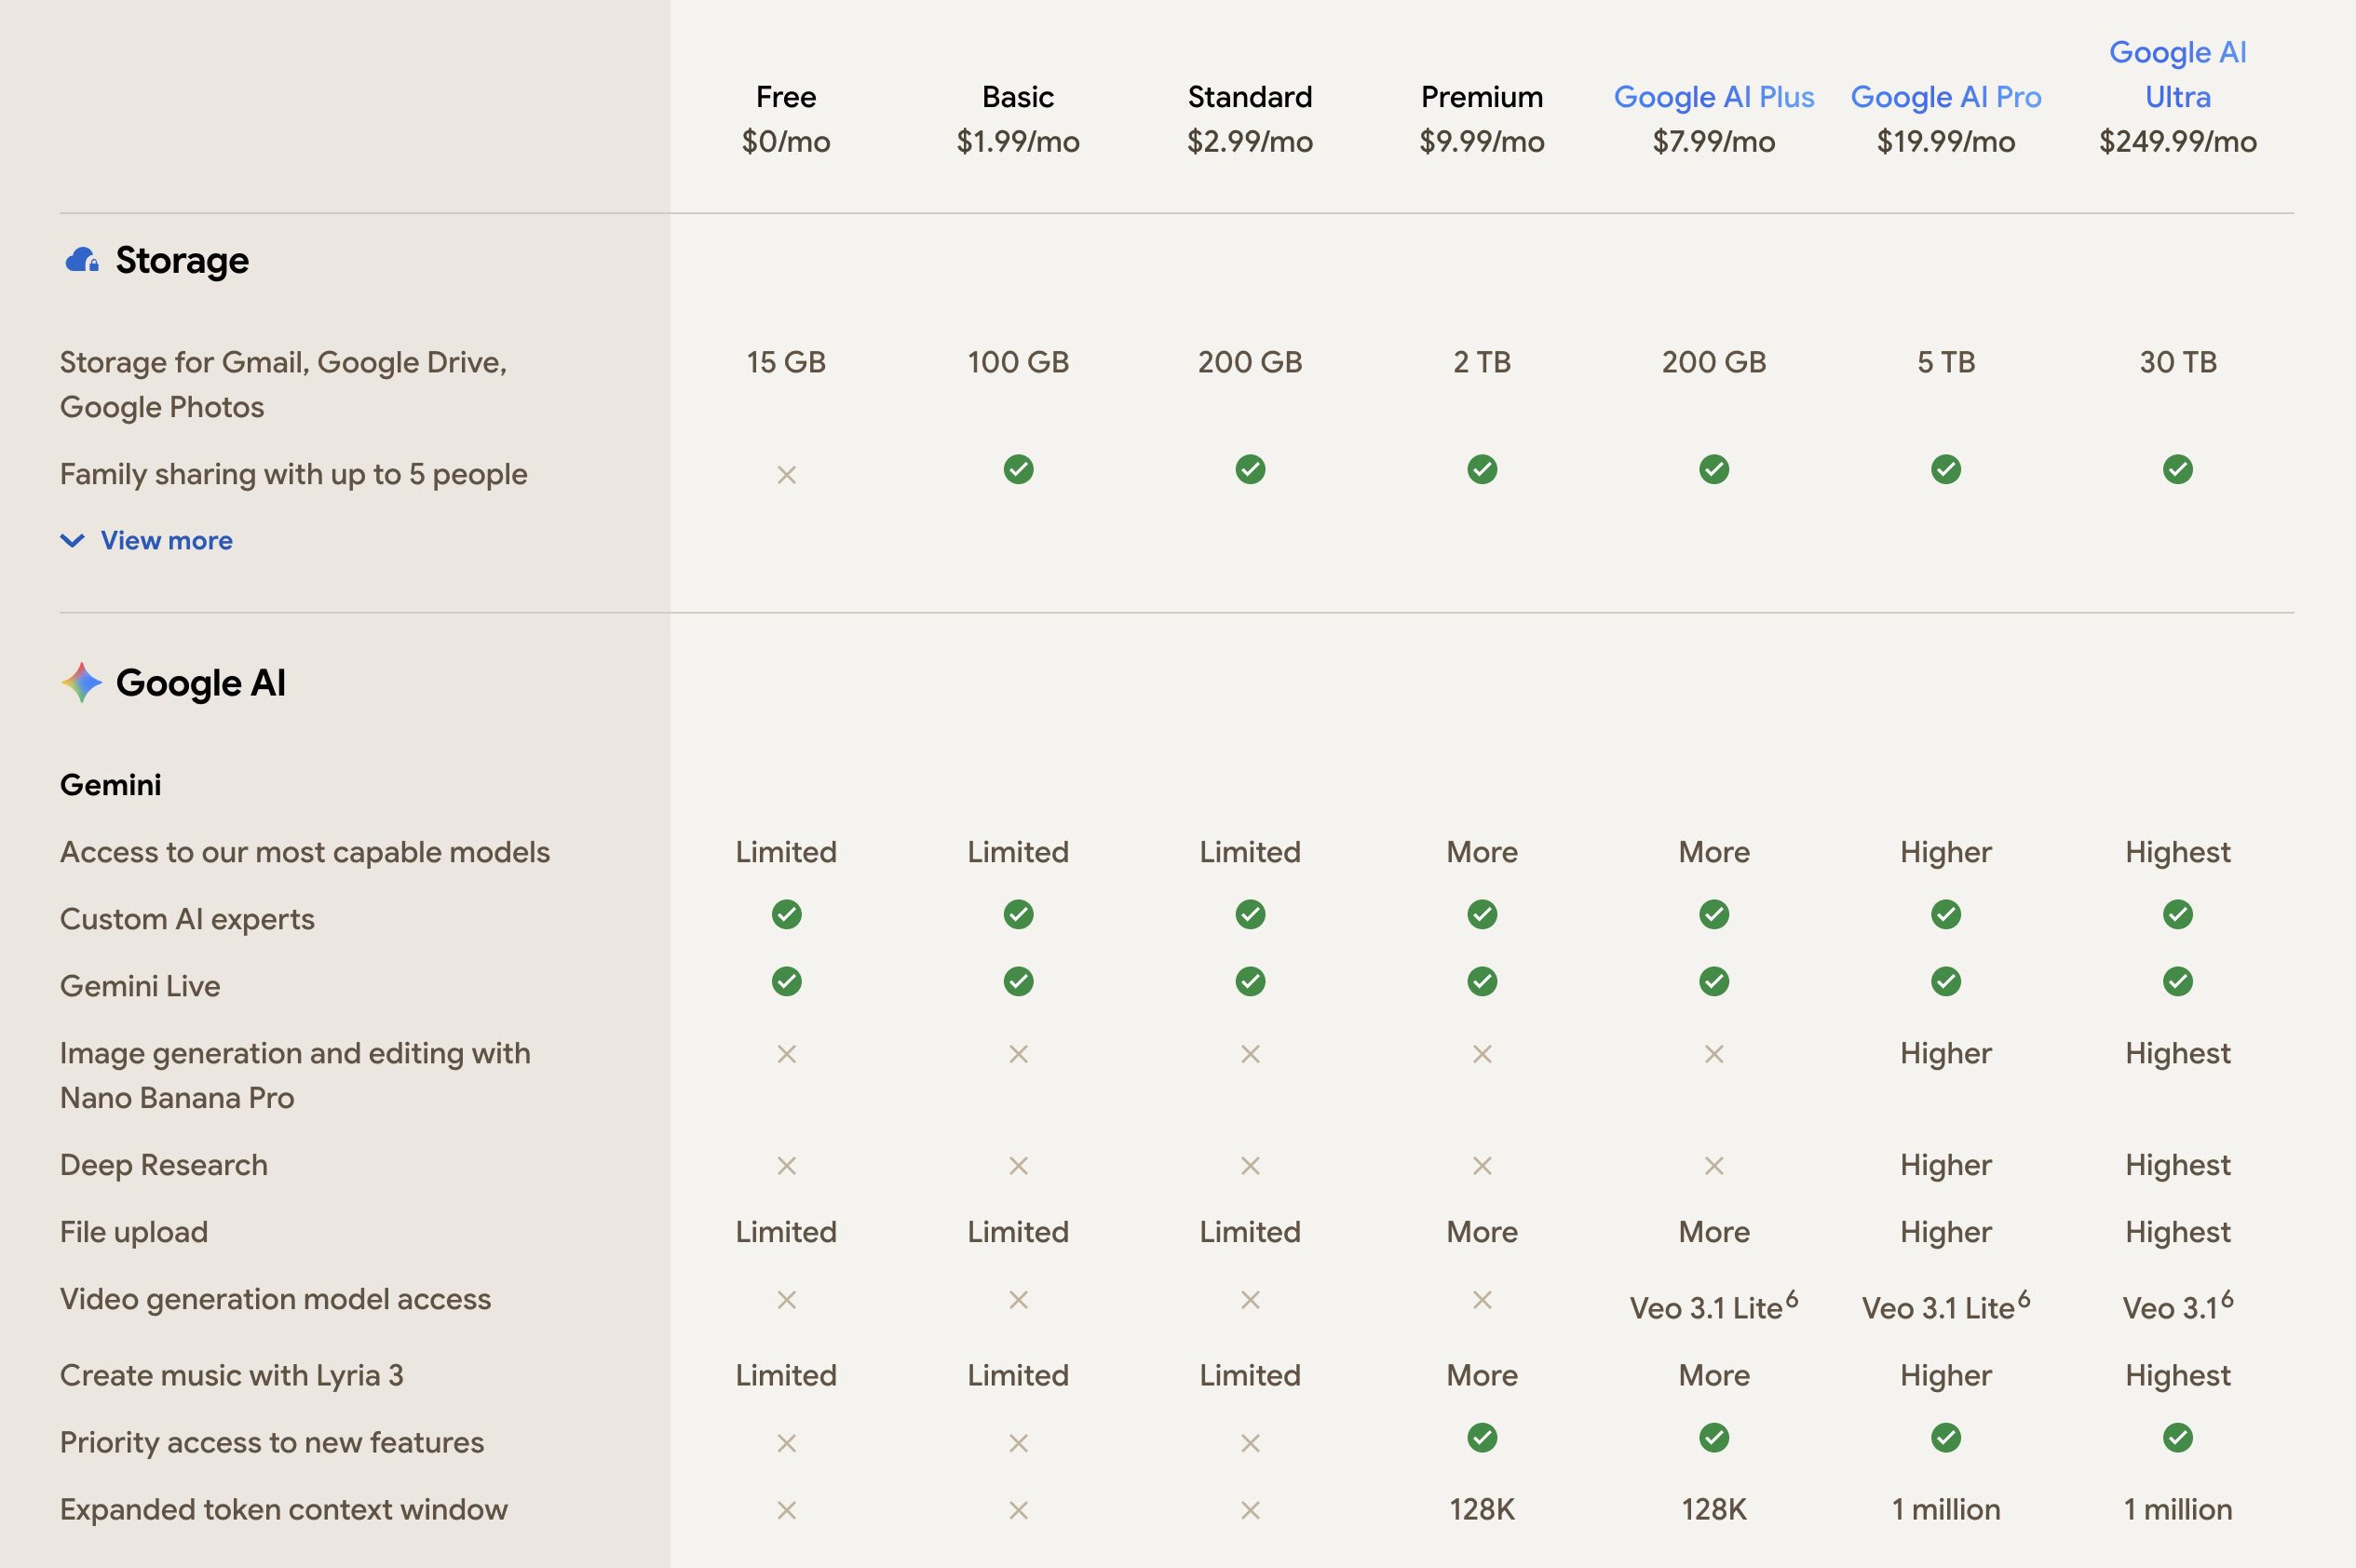Click Expanded token context window label
Image resolution: width=2356 pixels, height=1568 pixels.
click(x=284, y=1509)
